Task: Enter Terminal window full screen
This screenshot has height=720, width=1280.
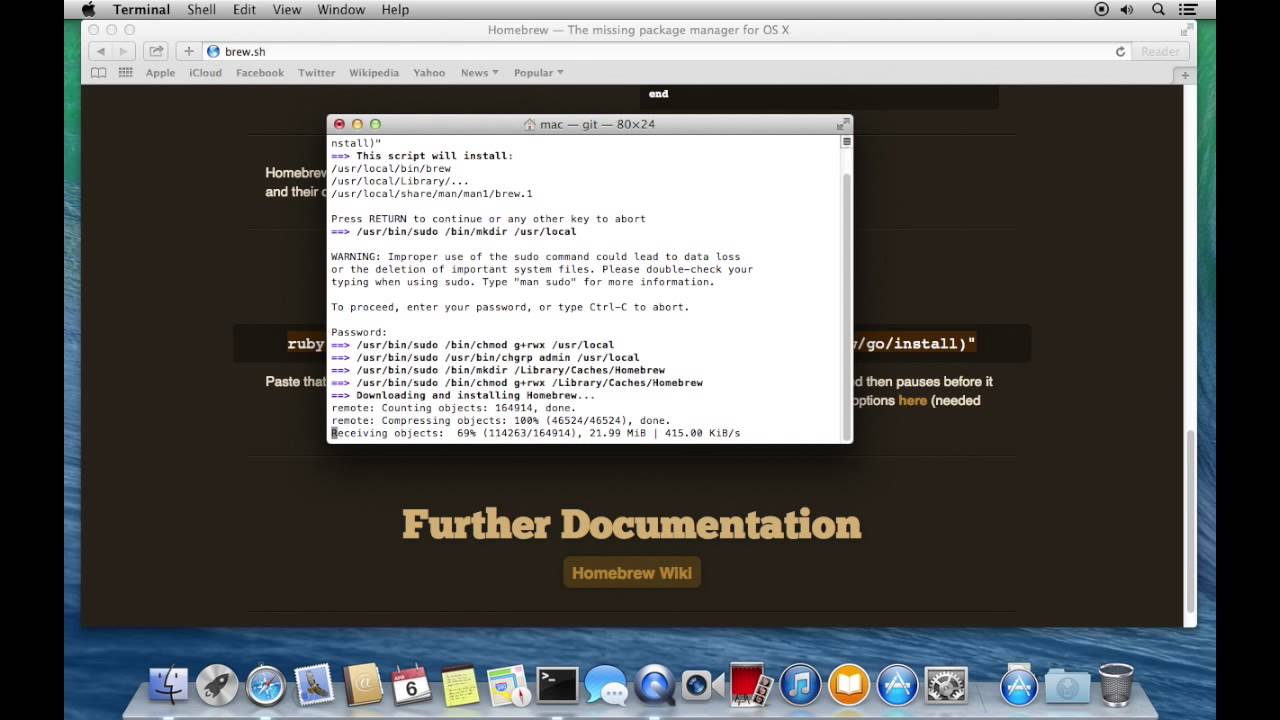Action: (x=843, y=124)
